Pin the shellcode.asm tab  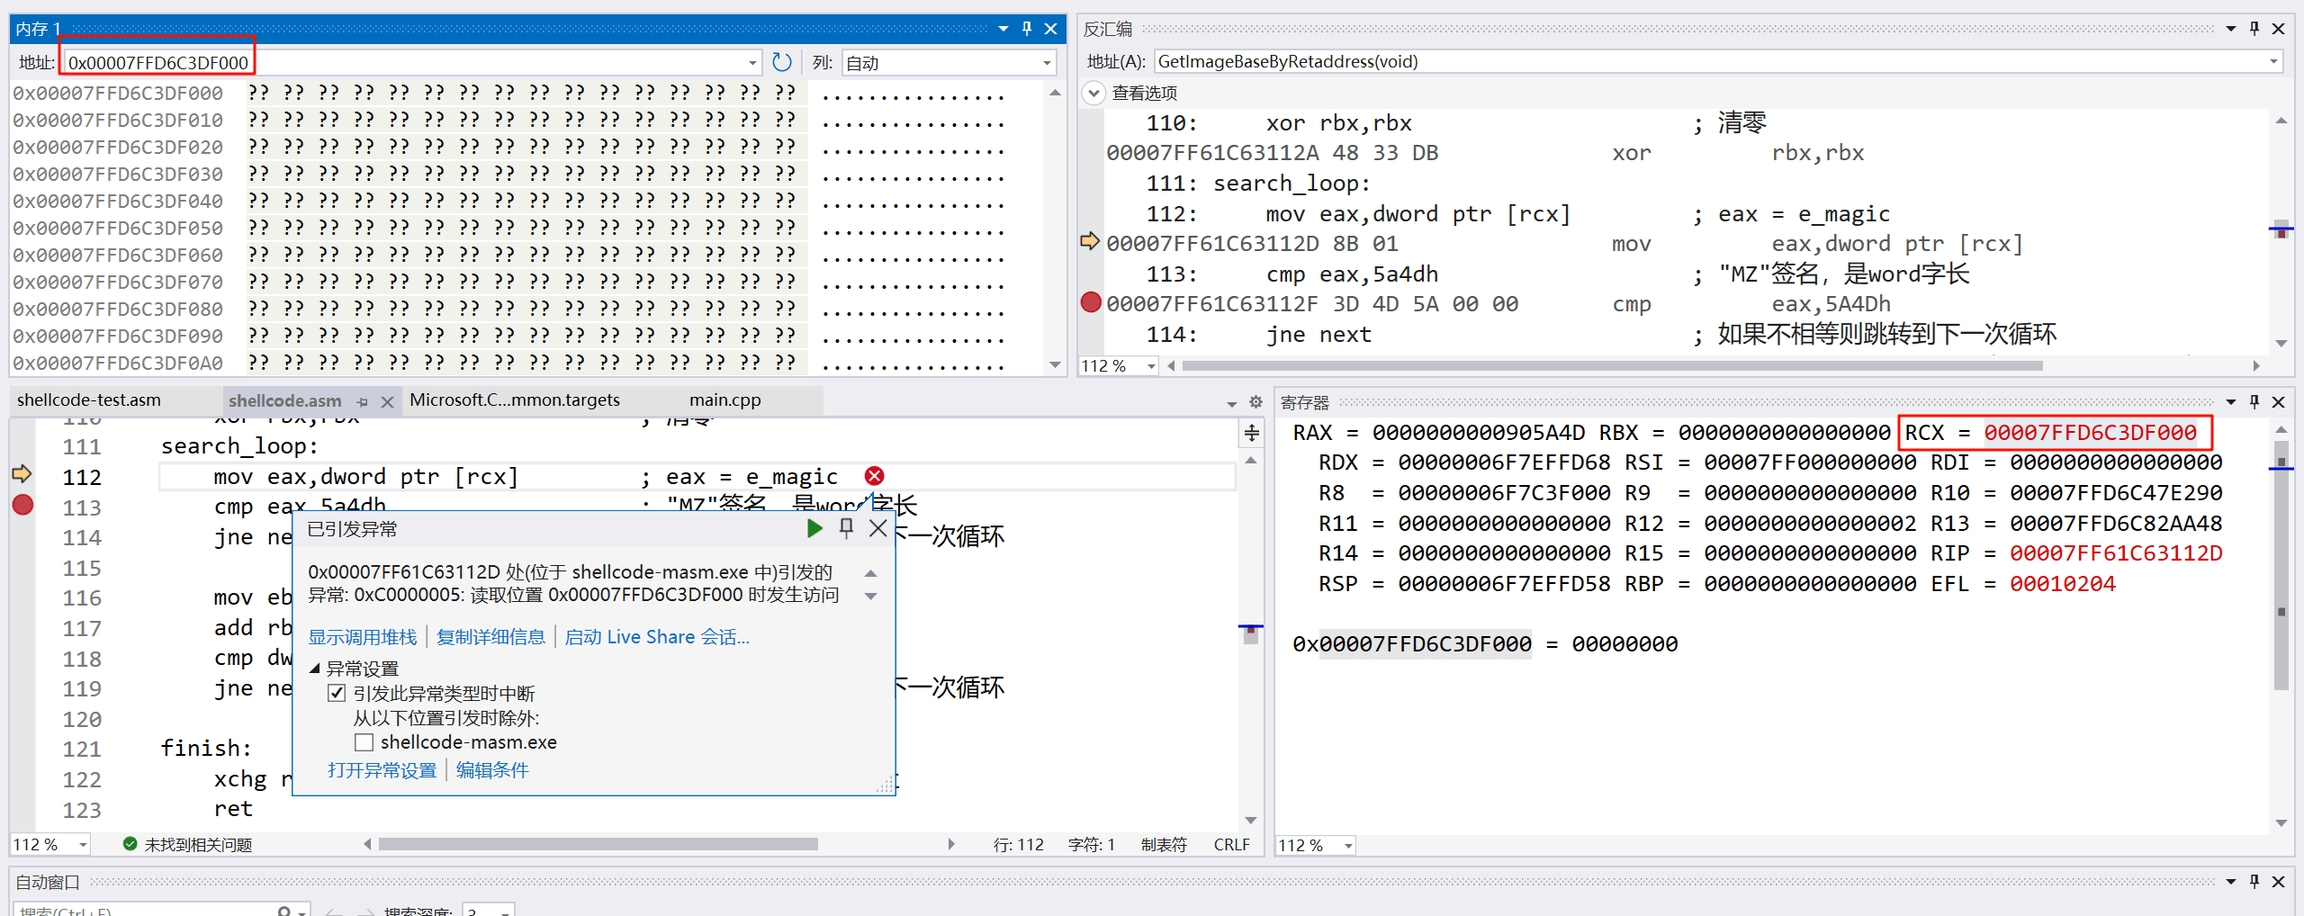(x=362, y=402)
